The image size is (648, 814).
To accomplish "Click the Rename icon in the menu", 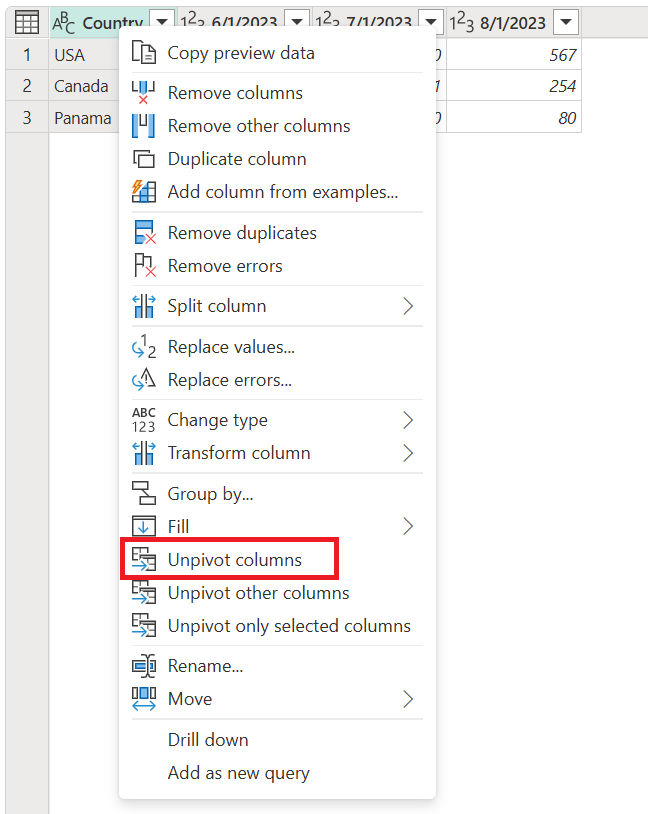I will pos(142,664).
